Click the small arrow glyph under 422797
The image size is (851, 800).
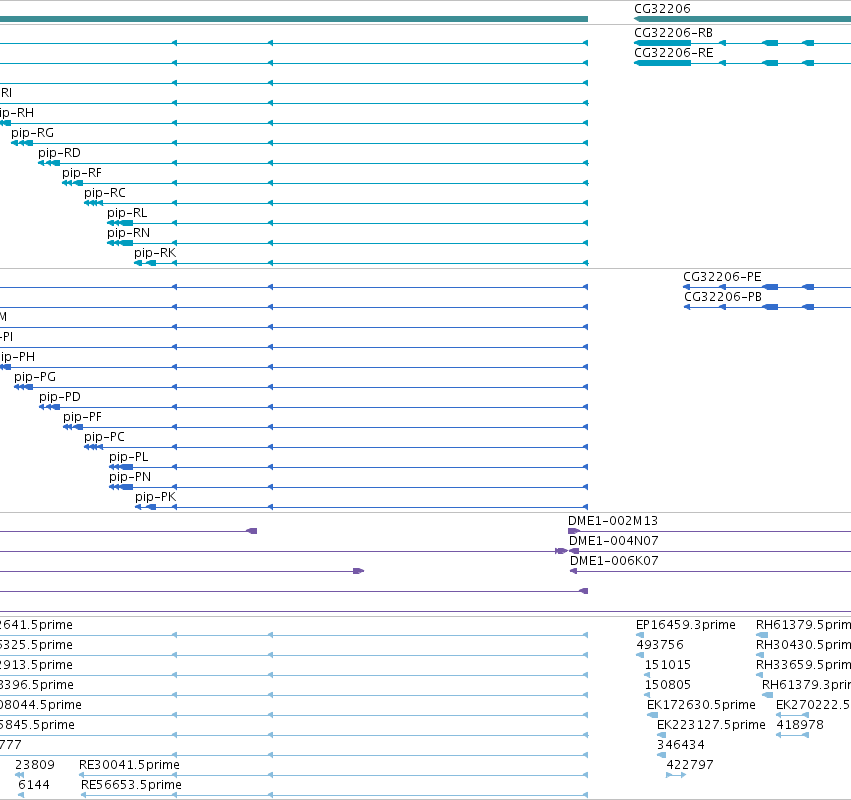click(676, 775)
